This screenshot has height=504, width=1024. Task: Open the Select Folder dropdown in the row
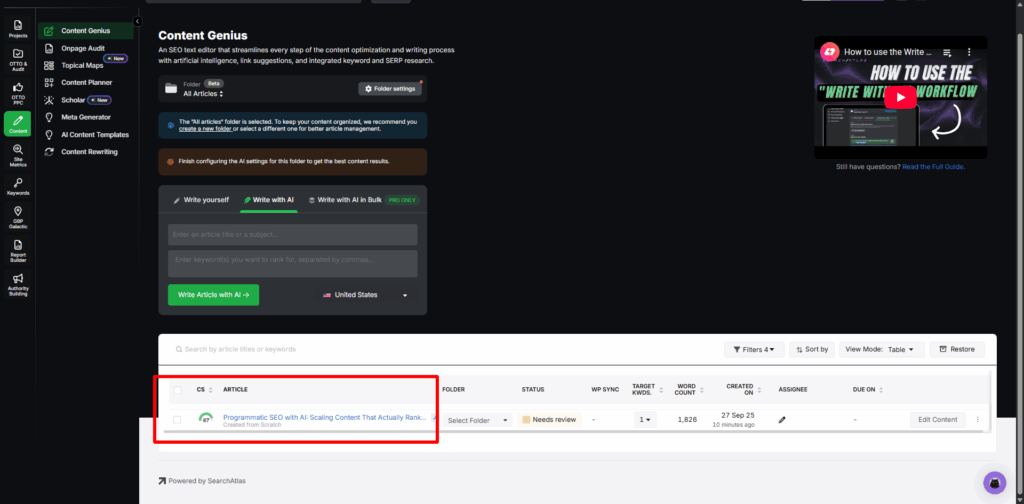click(x=477, y=420)
